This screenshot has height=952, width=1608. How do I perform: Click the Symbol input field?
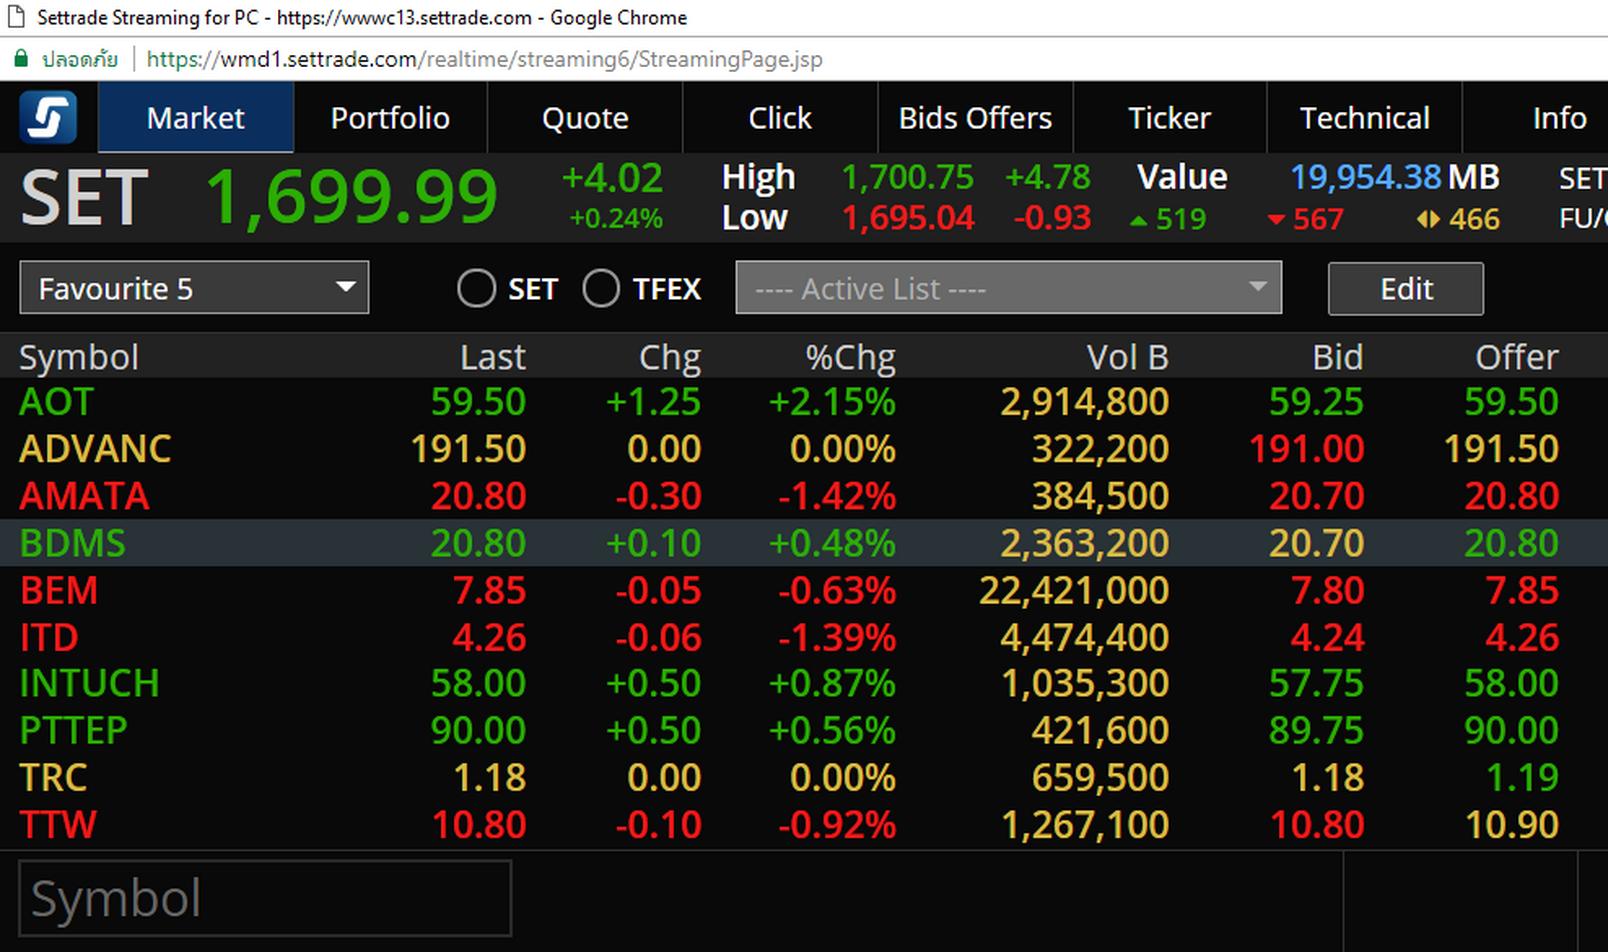point(265,898)
